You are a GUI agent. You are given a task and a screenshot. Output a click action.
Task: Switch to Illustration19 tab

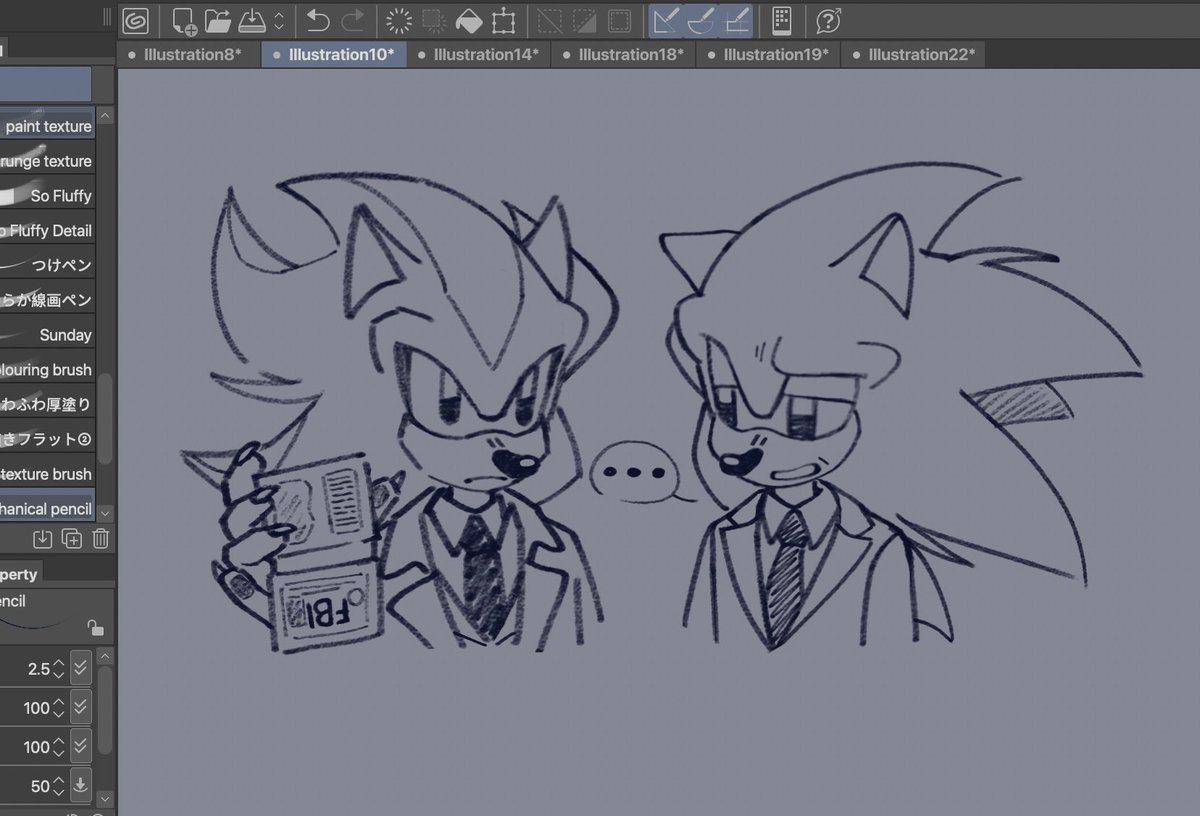pos(769,55)
